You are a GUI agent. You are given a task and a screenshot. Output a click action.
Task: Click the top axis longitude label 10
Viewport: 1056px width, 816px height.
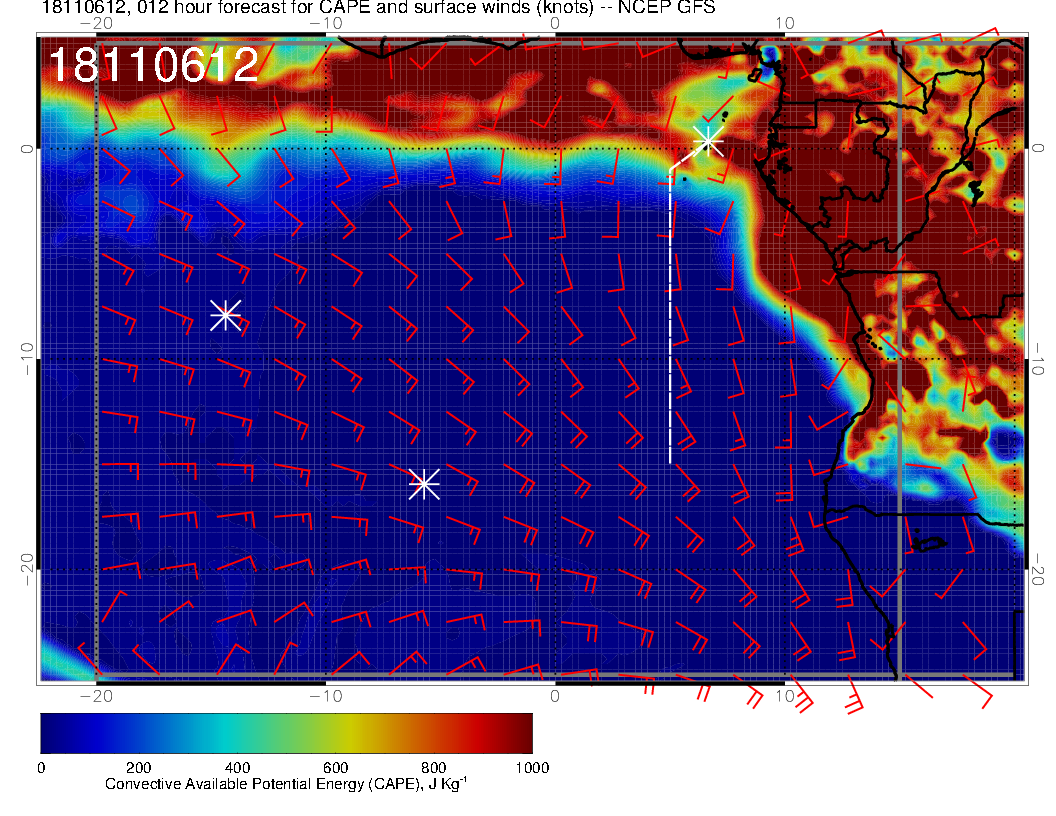point(785,23)
